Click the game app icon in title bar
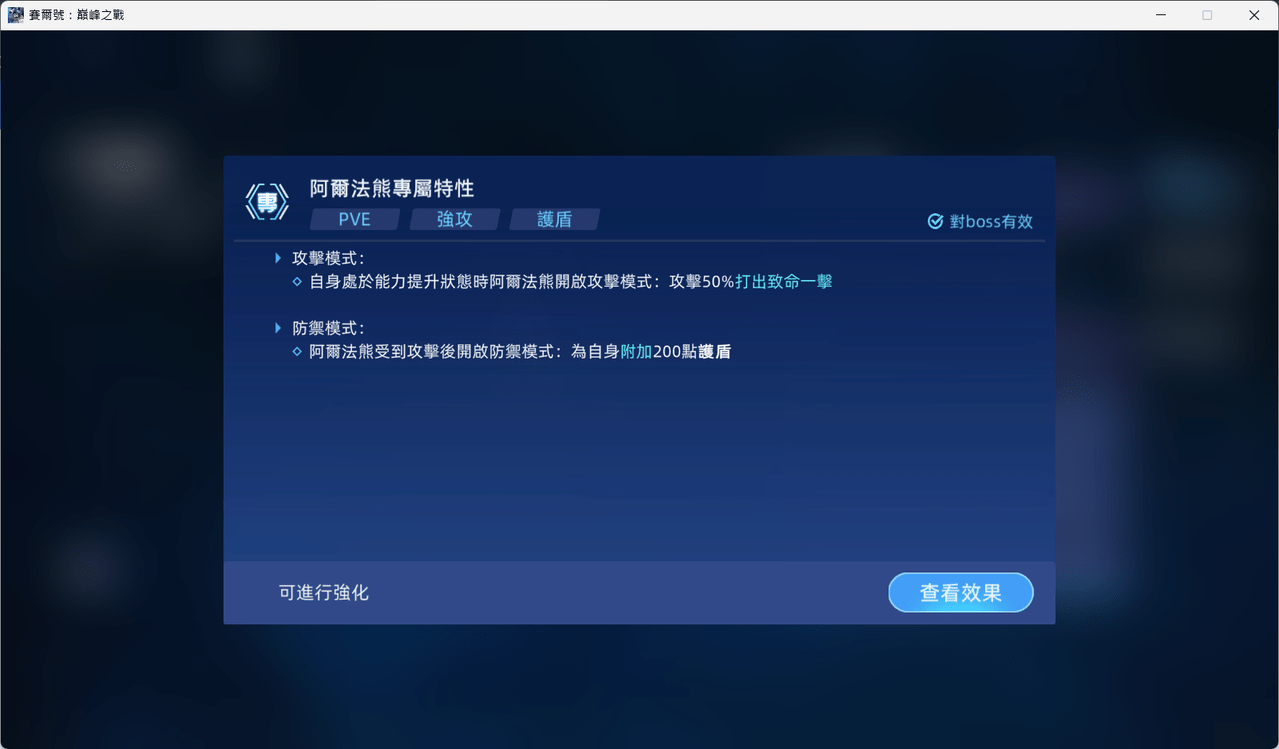The height and width of the screenshot is (749, 1279). 15,15
